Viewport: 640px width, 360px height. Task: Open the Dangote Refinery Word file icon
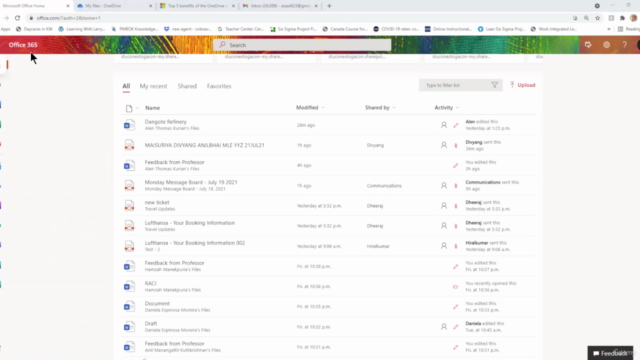[x=129, y=125]
